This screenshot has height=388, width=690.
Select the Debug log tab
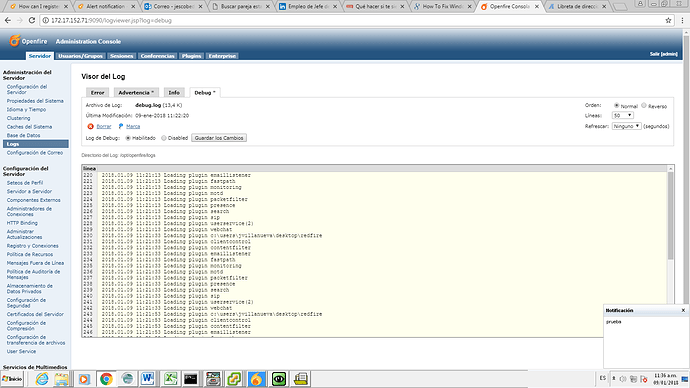coord(205,92)
